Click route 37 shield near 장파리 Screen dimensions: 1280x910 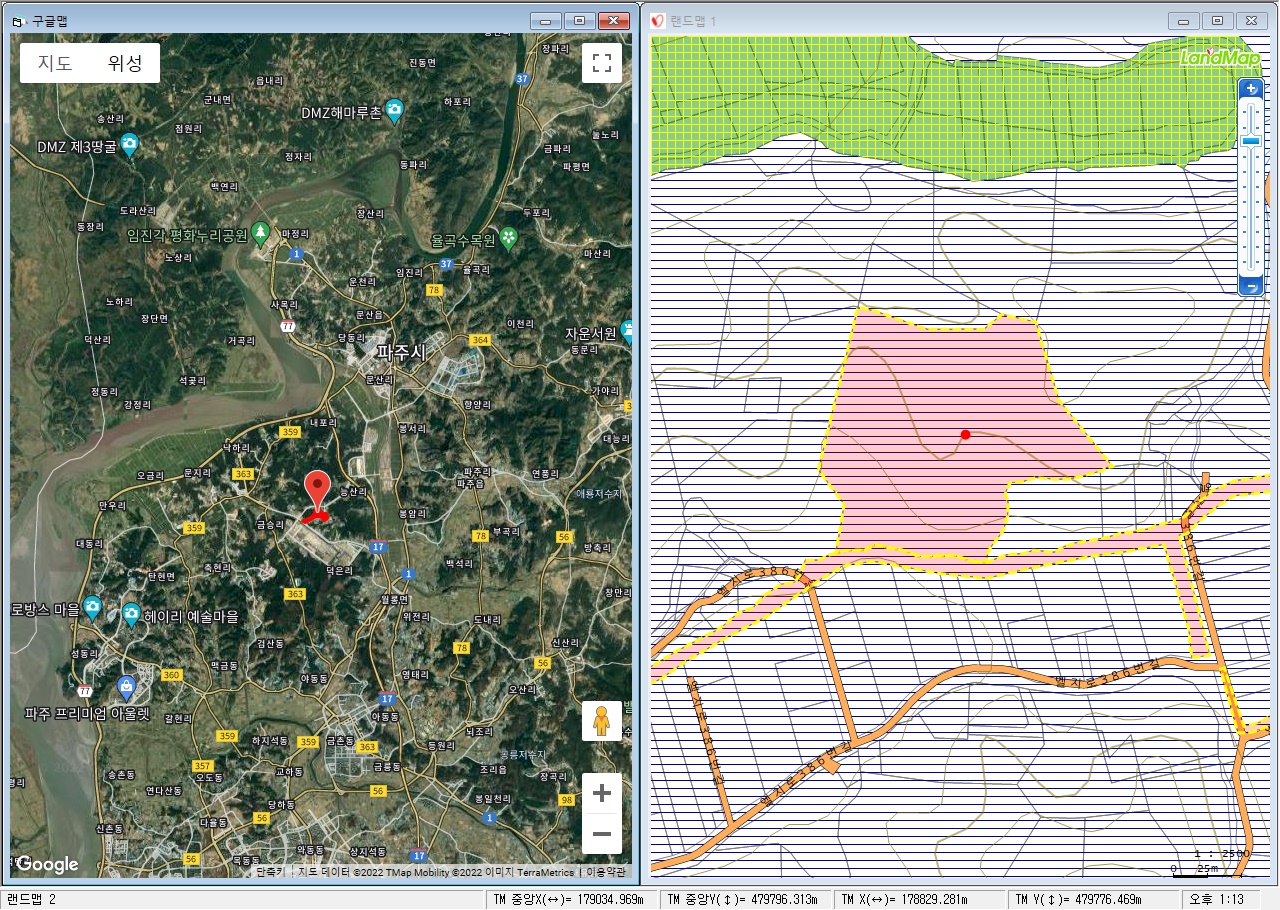click(522, 78)
